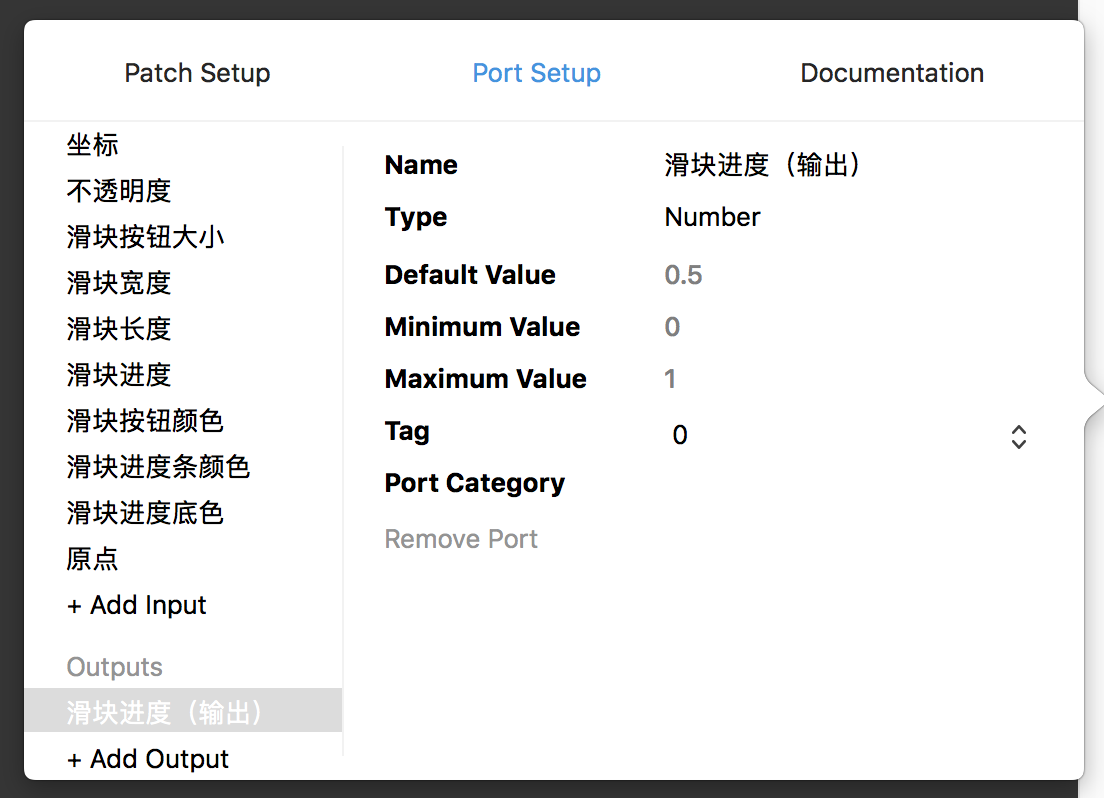Edit the port Name field
Screen dimensions: 1104x798
click(762, 165)
